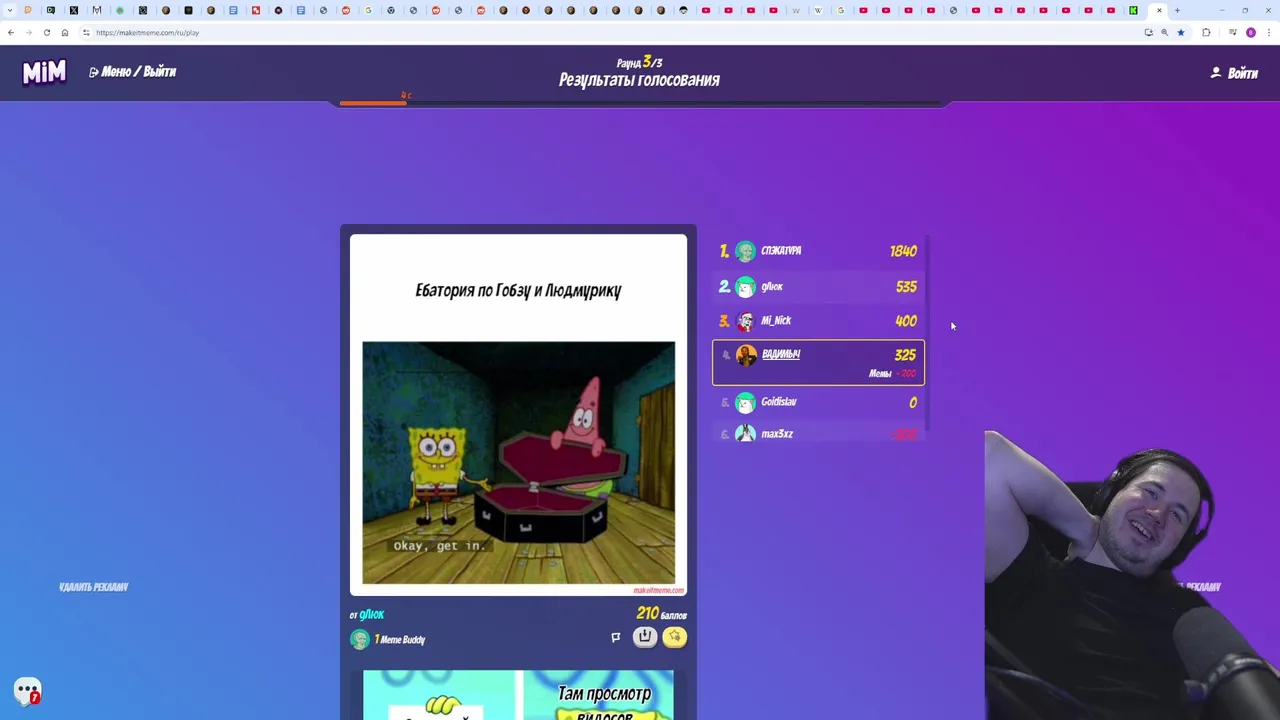Screen dimensions: 1280x720
Task: Click the browser profile avatar
Action: click(x=1251, y=33)
